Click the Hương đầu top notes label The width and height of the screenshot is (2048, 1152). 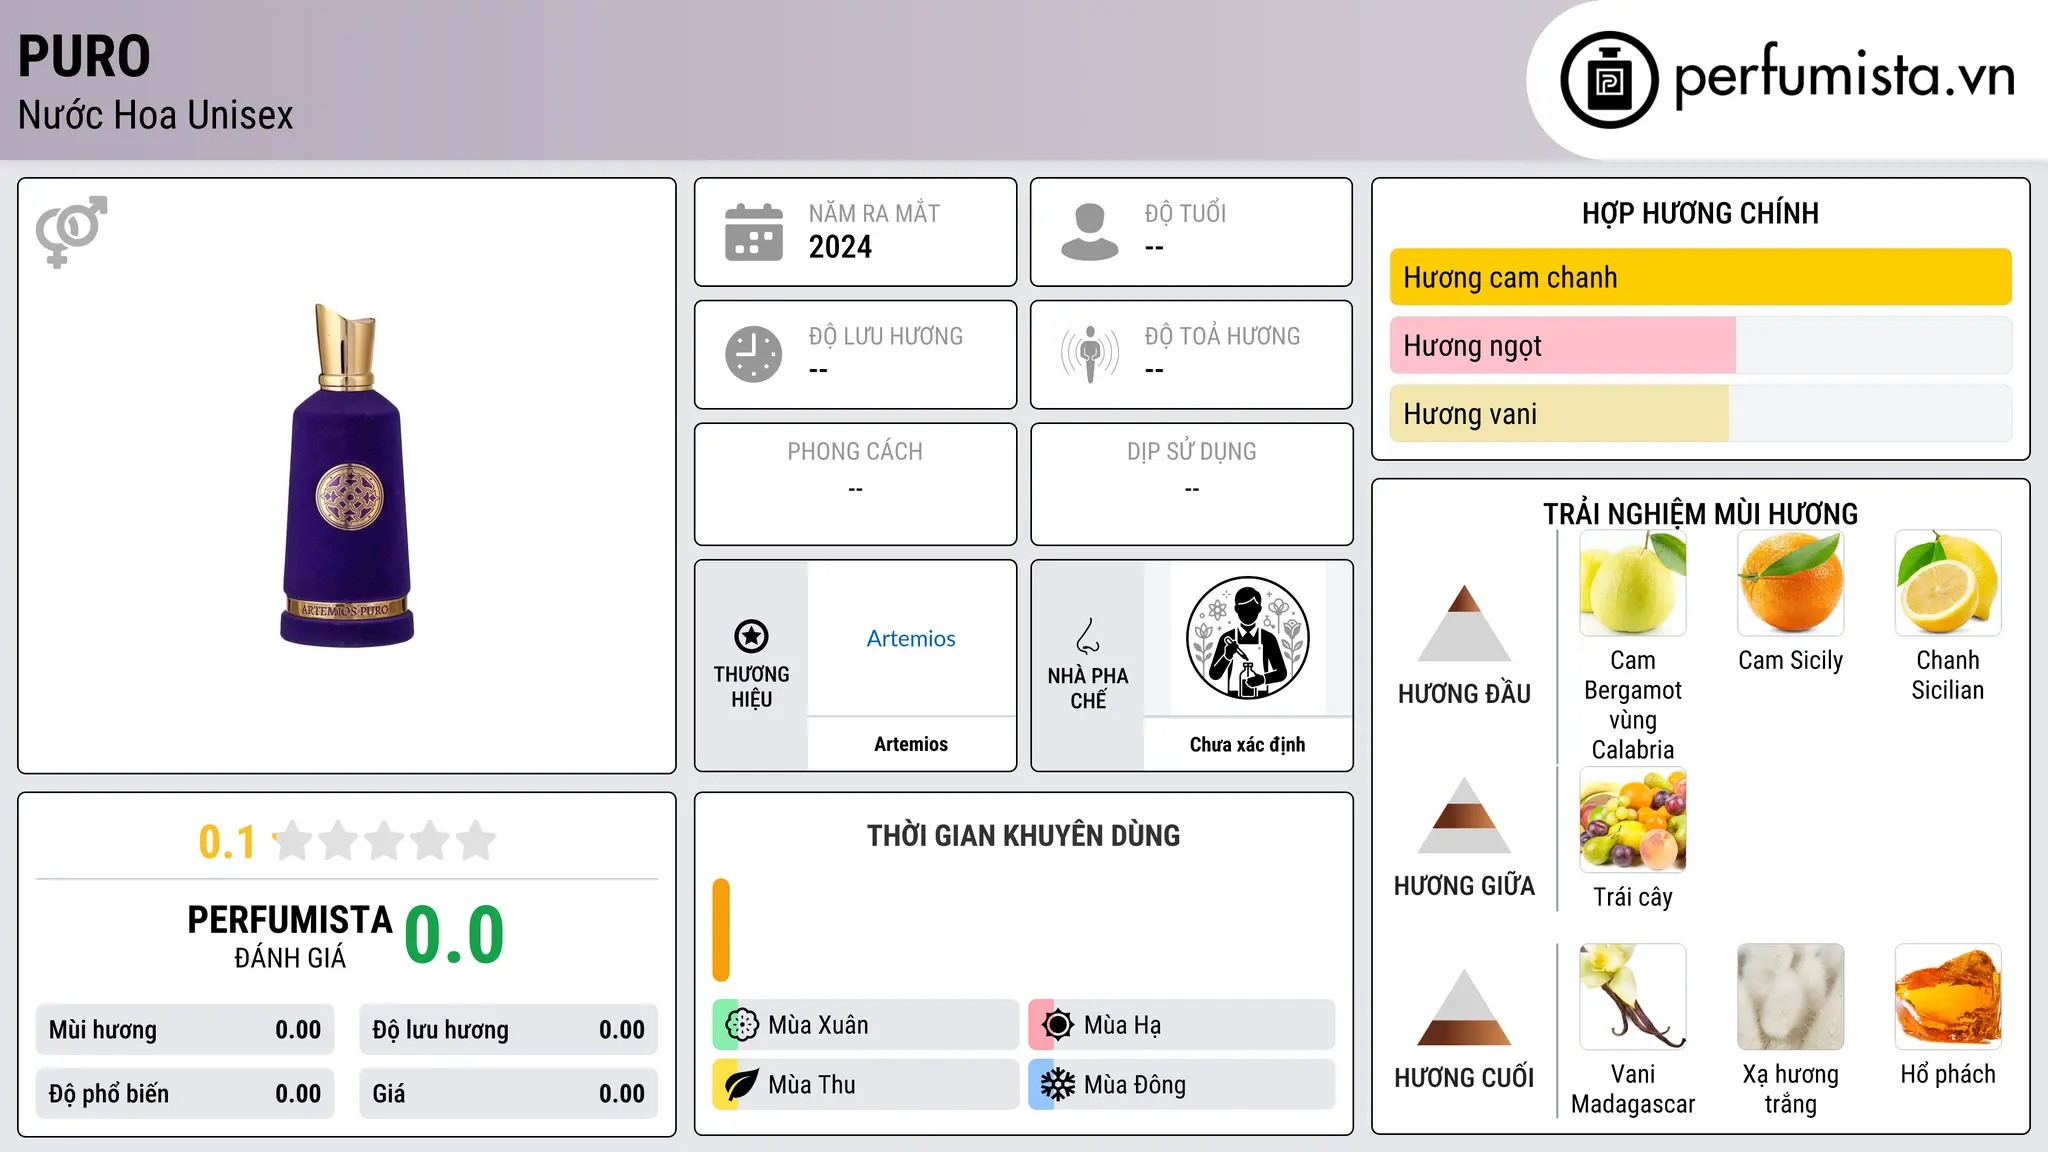1464,694
